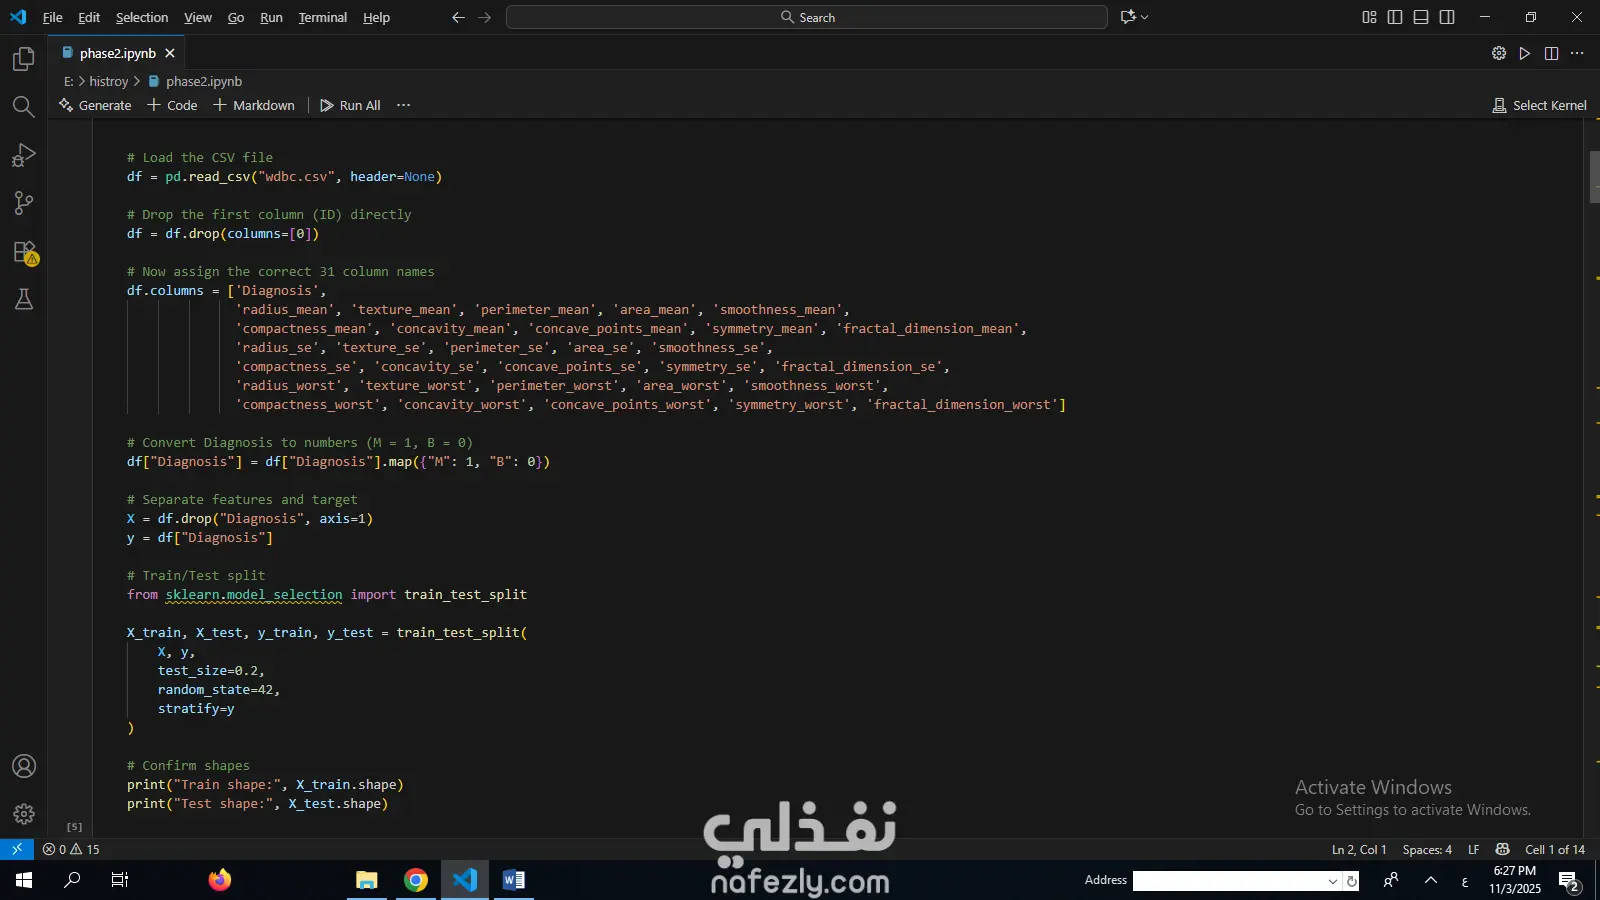Image resolution: width=1600 pixels, height=900 pixels.
Task: Open the remote window indicator in status bar
Action: 17,849
